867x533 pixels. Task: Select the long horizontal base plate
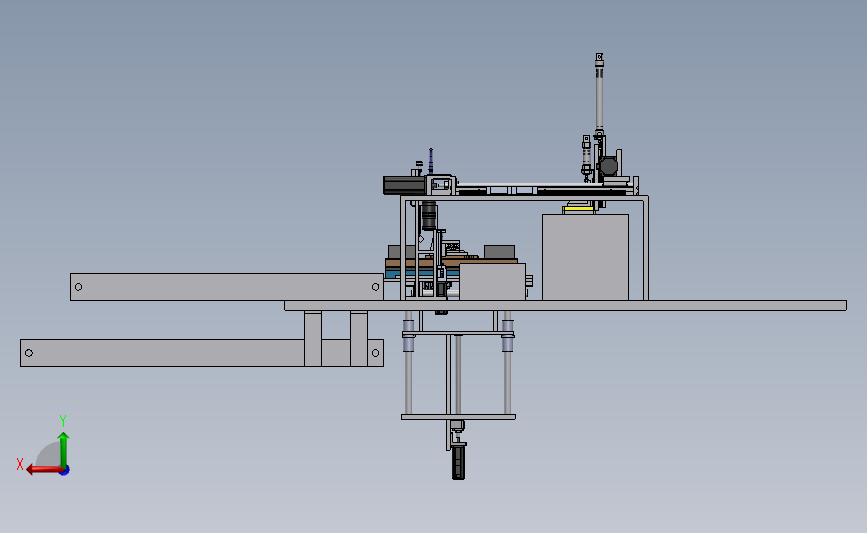(565, 306)
